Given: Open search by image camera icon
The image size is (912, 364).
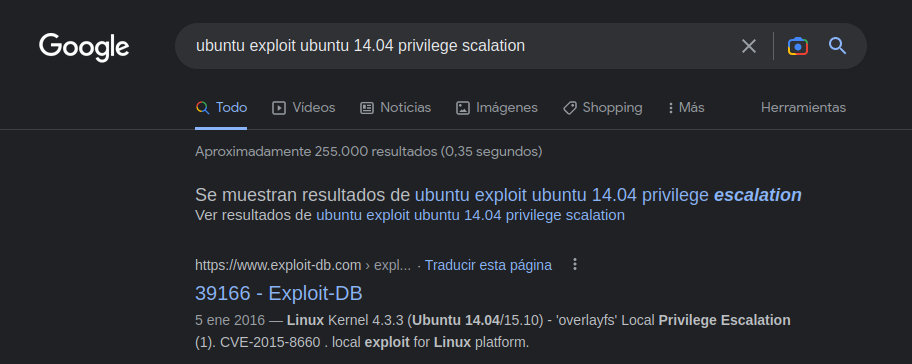Looking at the screenshot, I should click(x=797, y=46).
